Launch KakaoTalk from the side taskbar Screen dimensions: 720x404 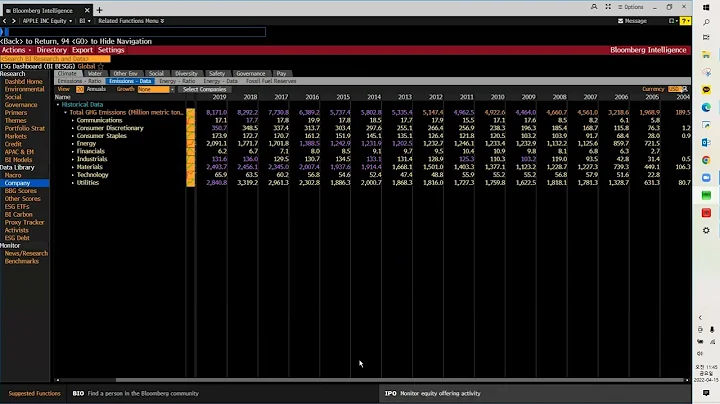tap(706, 90)
